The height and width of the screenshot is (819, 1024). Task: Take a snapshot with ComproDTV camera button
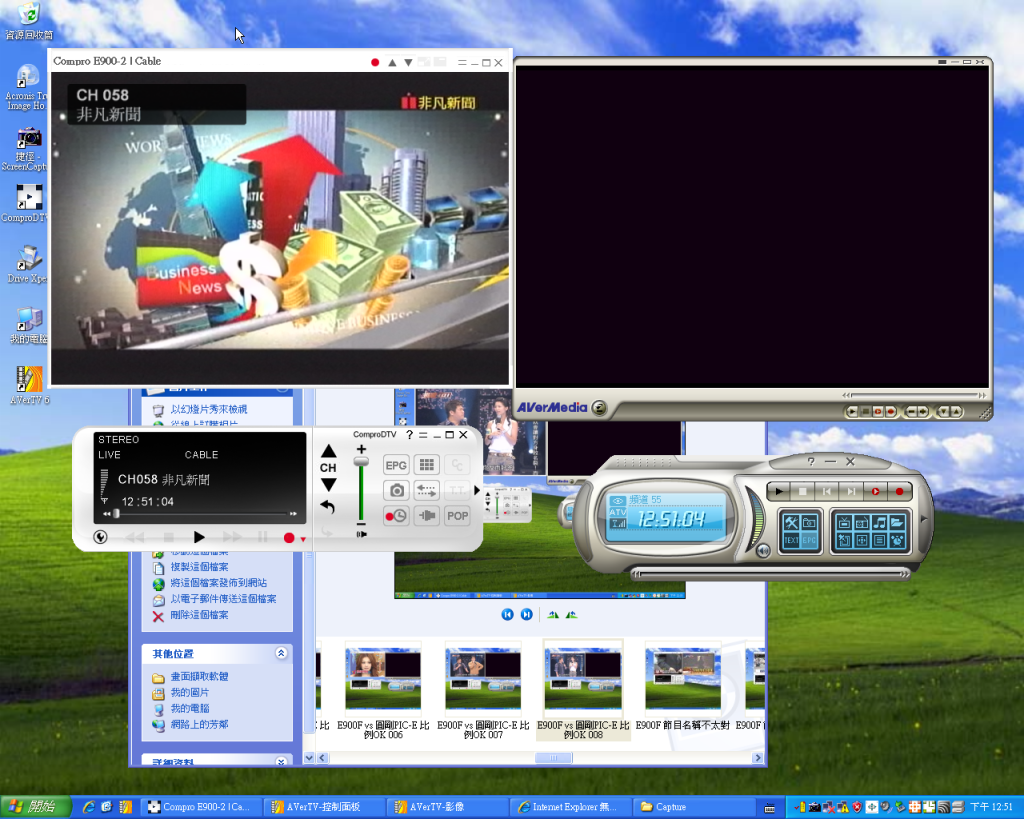pyautogui.click(x=396, y=490)
